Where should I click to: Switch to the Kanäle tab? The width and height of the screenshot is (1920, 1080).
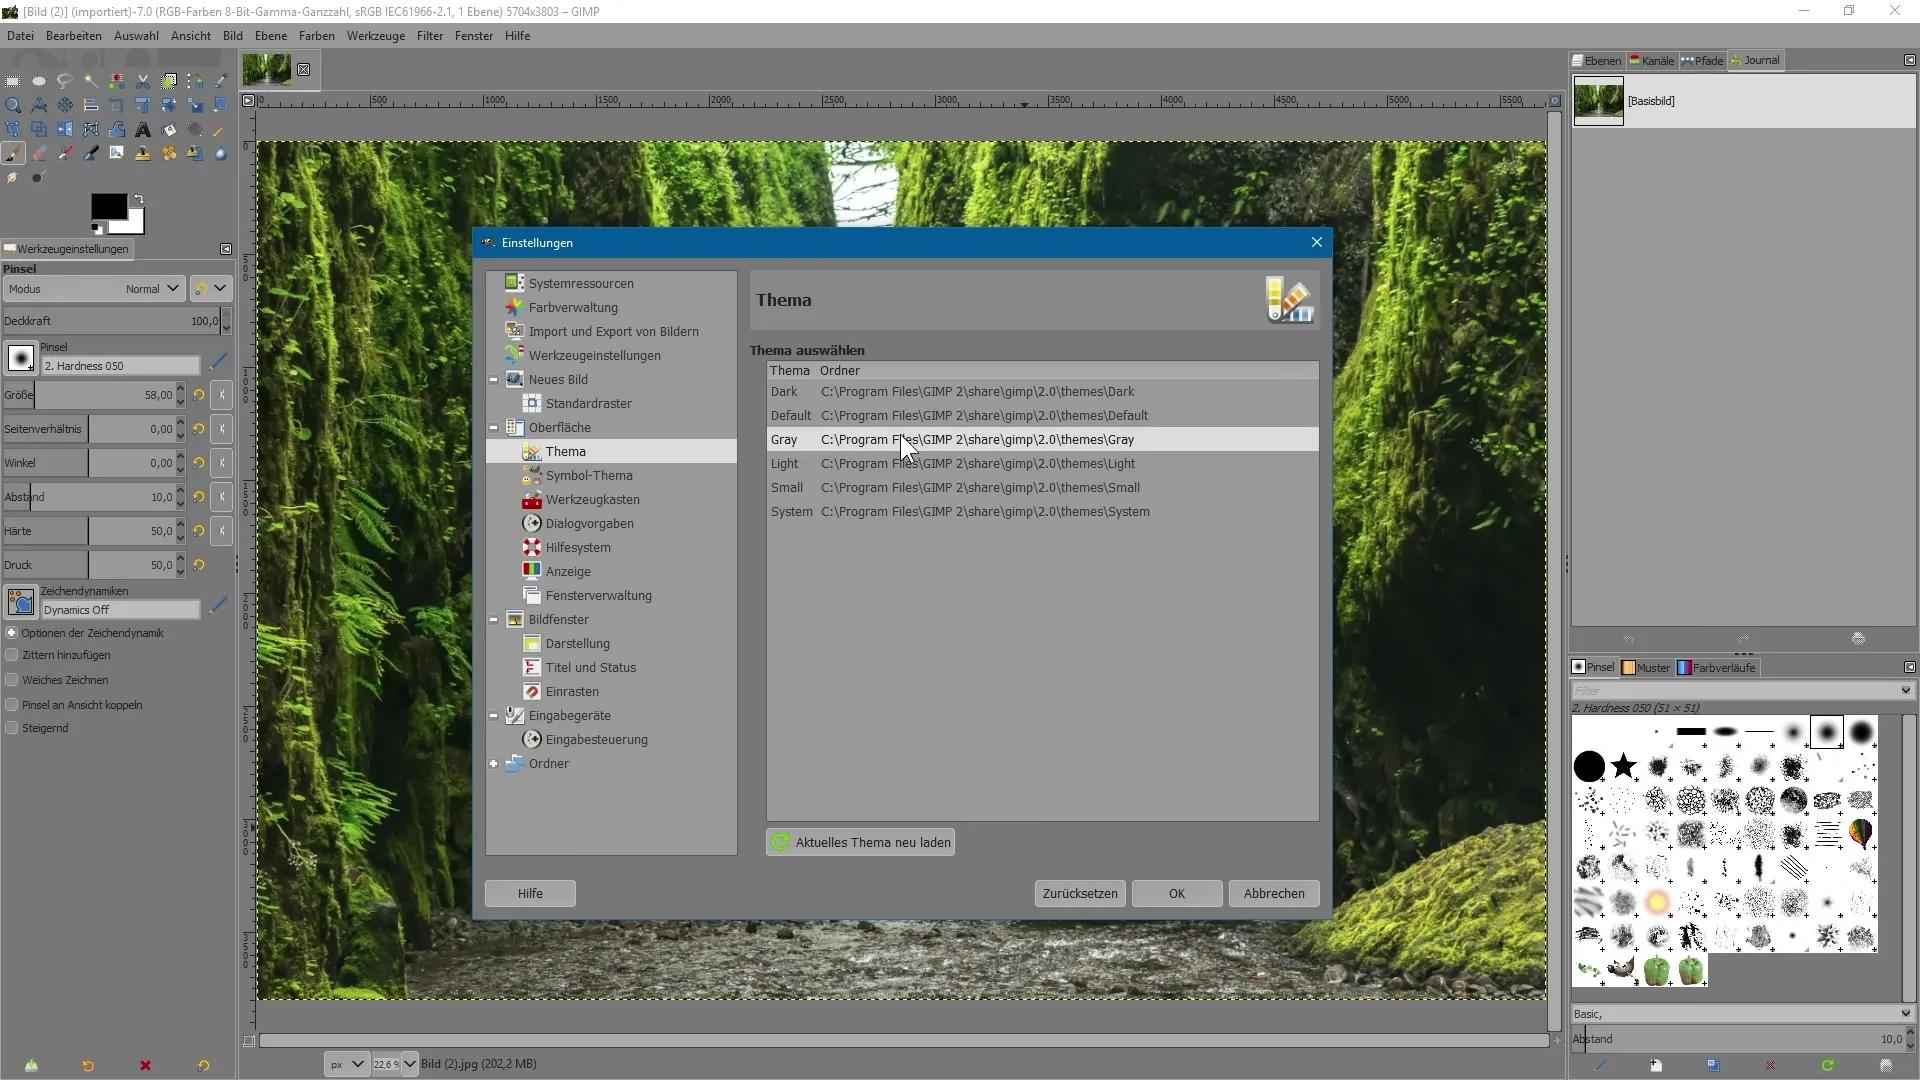pos(1652,61)
